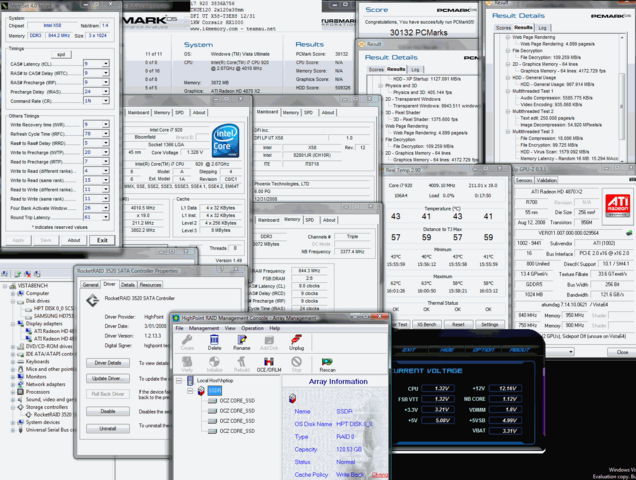Click the OCE/ORLM toolbar icon
This screenshot has height=480, width=636.
[269, 362]
